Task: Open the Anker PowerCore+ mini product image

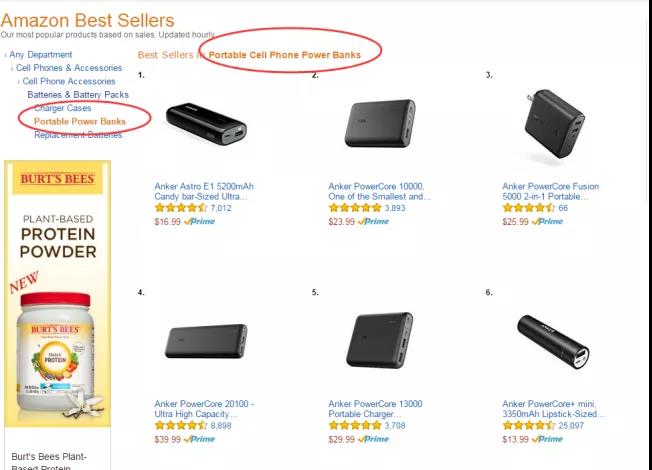Action: [553, 341]
